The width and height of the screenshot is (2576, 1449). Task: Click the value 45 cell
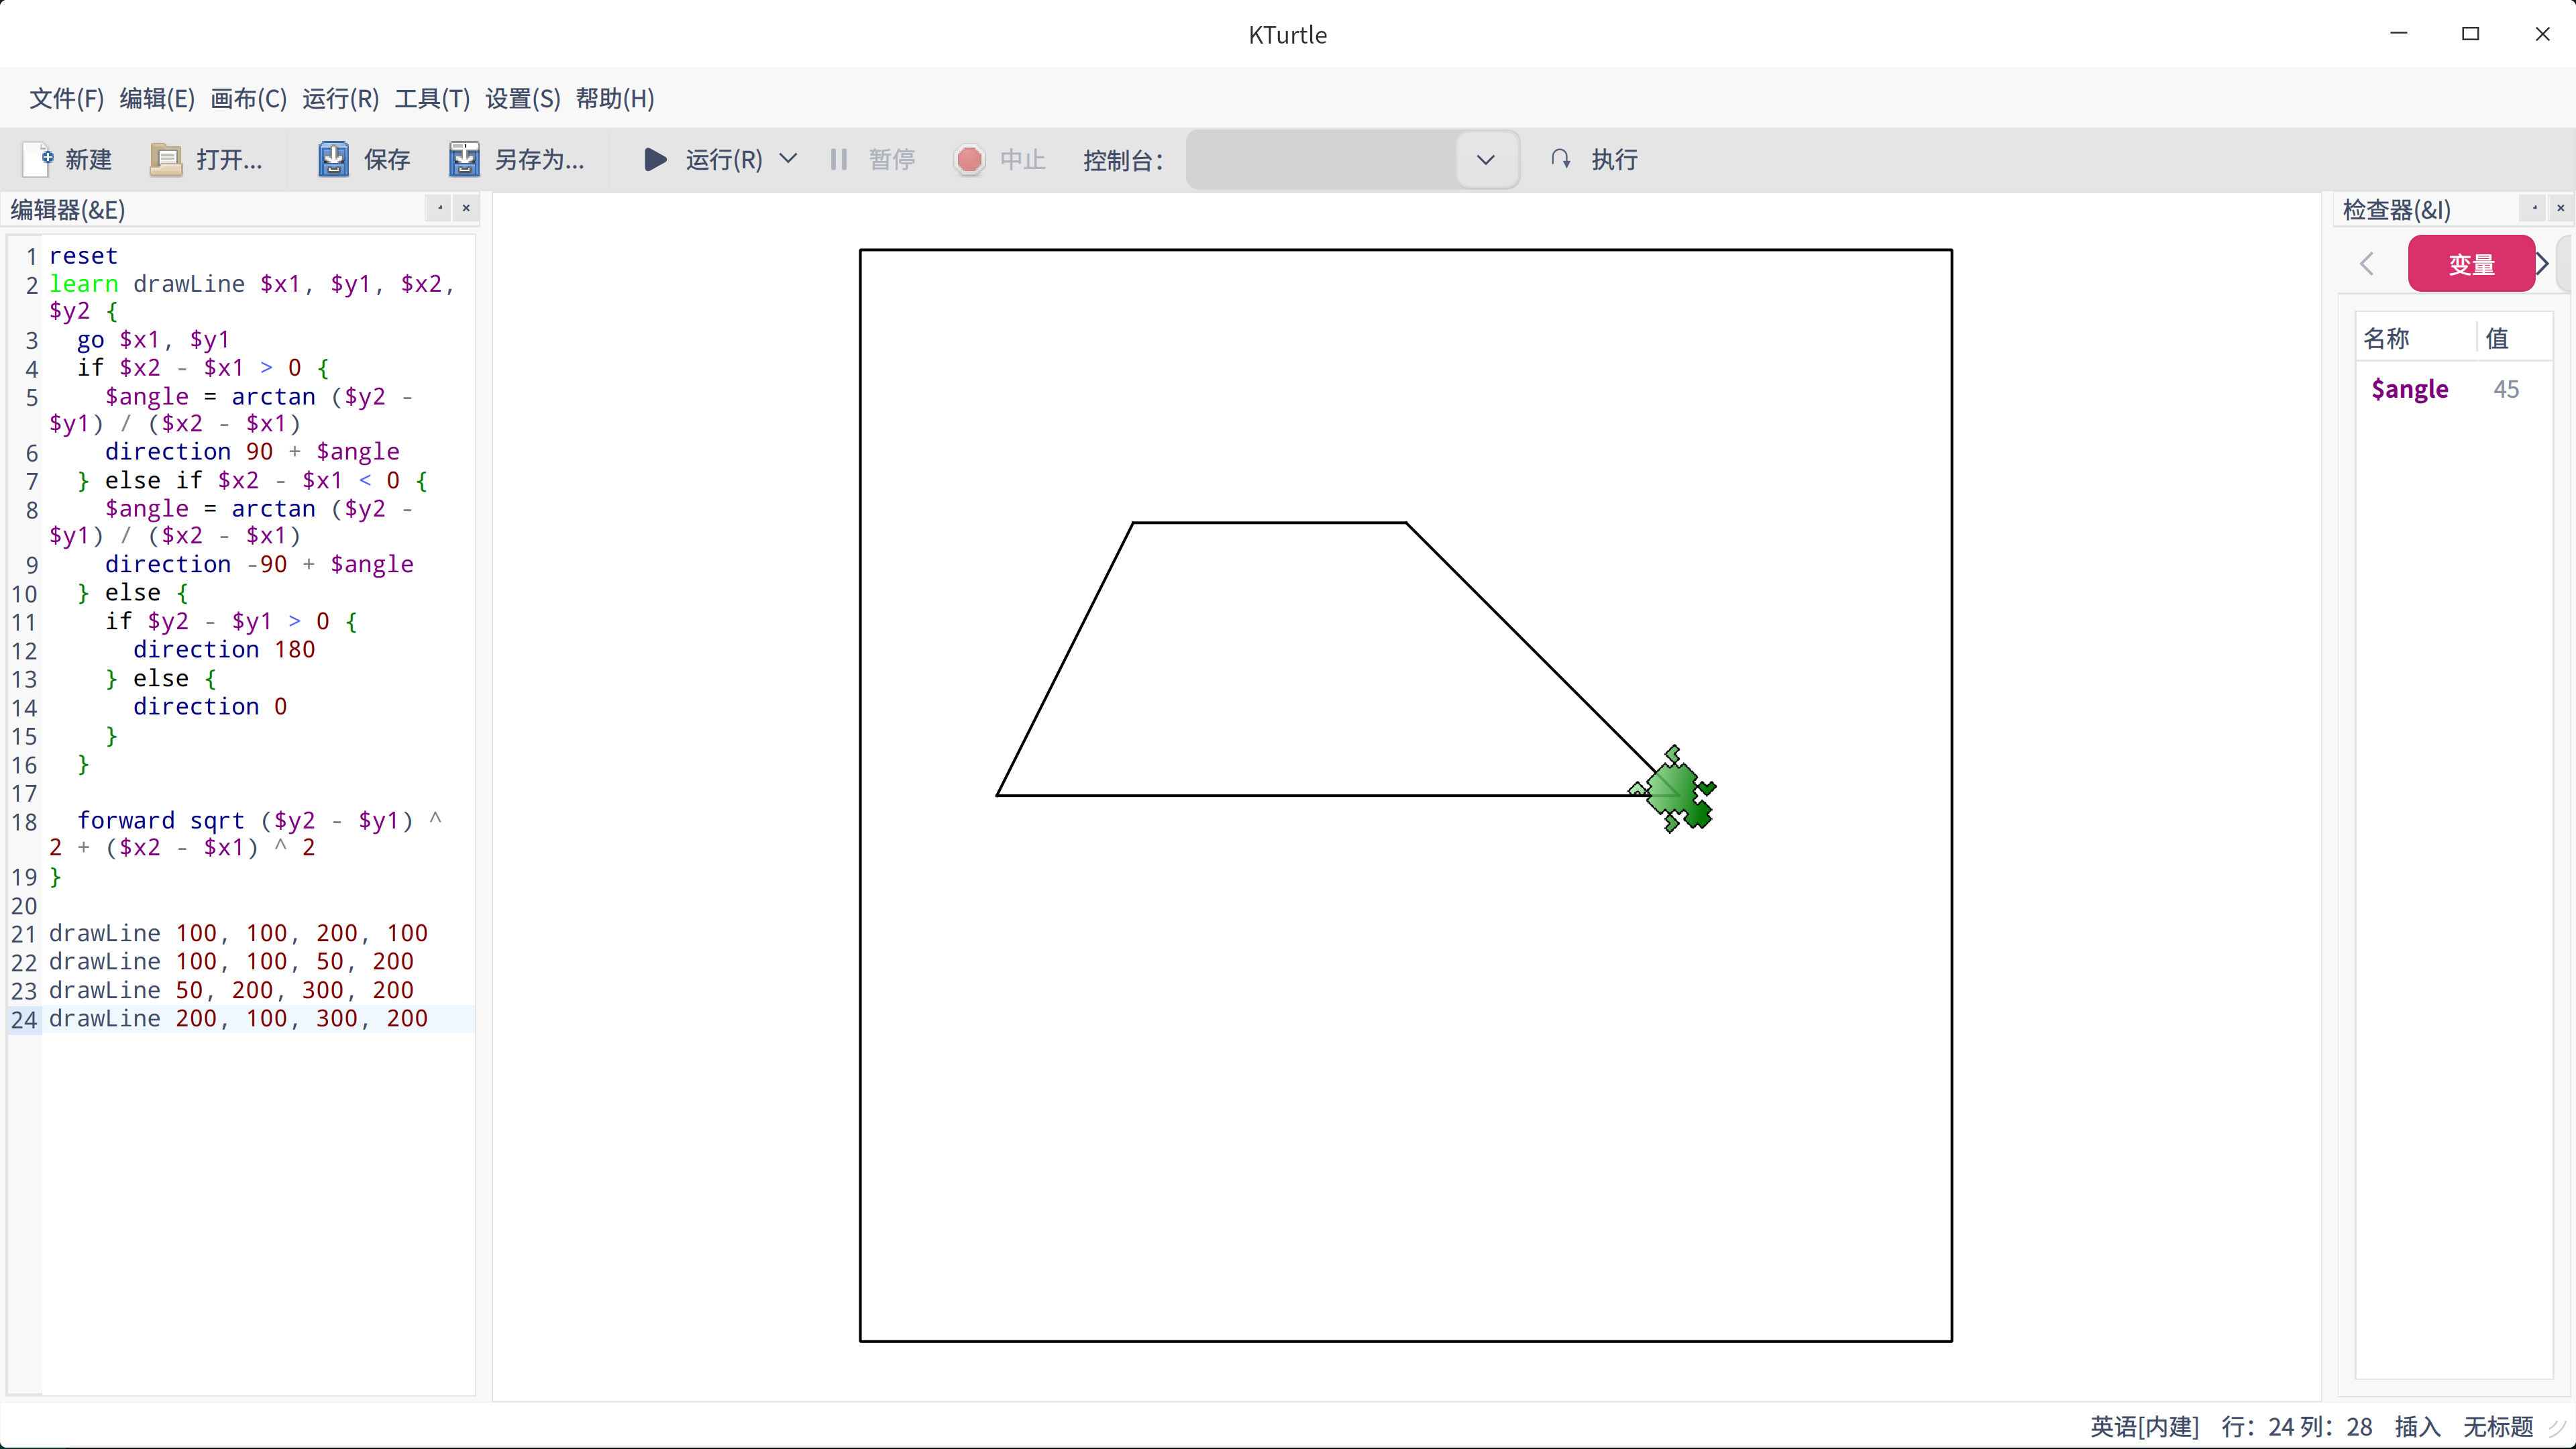(x=2506, y=389)
